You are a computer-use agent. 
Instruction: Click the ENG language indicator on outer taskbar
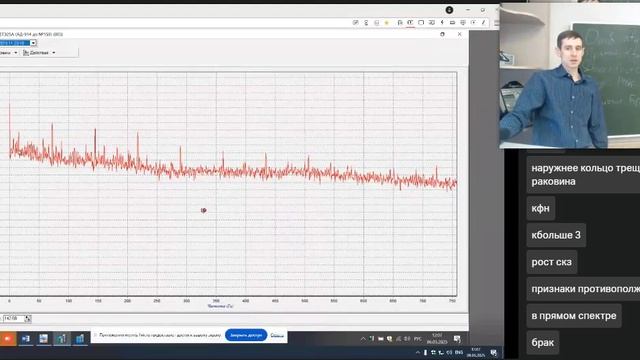click(x=459, y=352)
